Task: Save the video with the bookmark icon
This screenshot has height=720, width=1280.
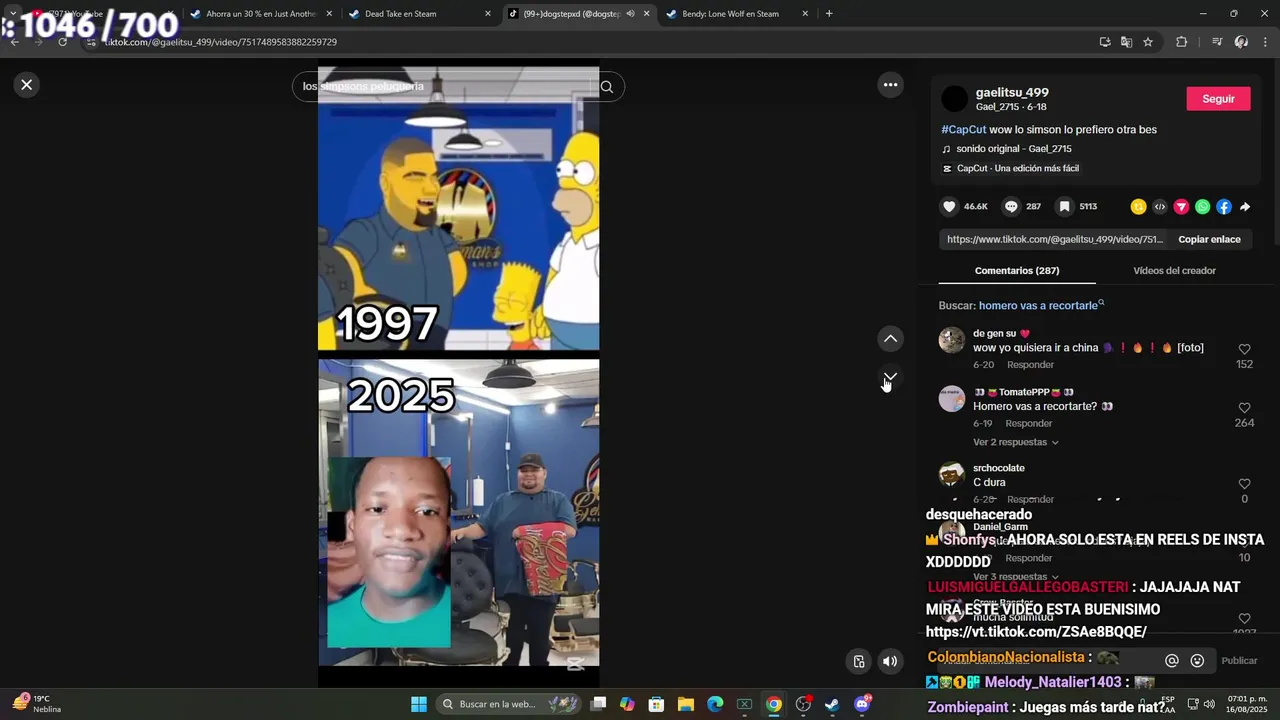Action: 1065,207
